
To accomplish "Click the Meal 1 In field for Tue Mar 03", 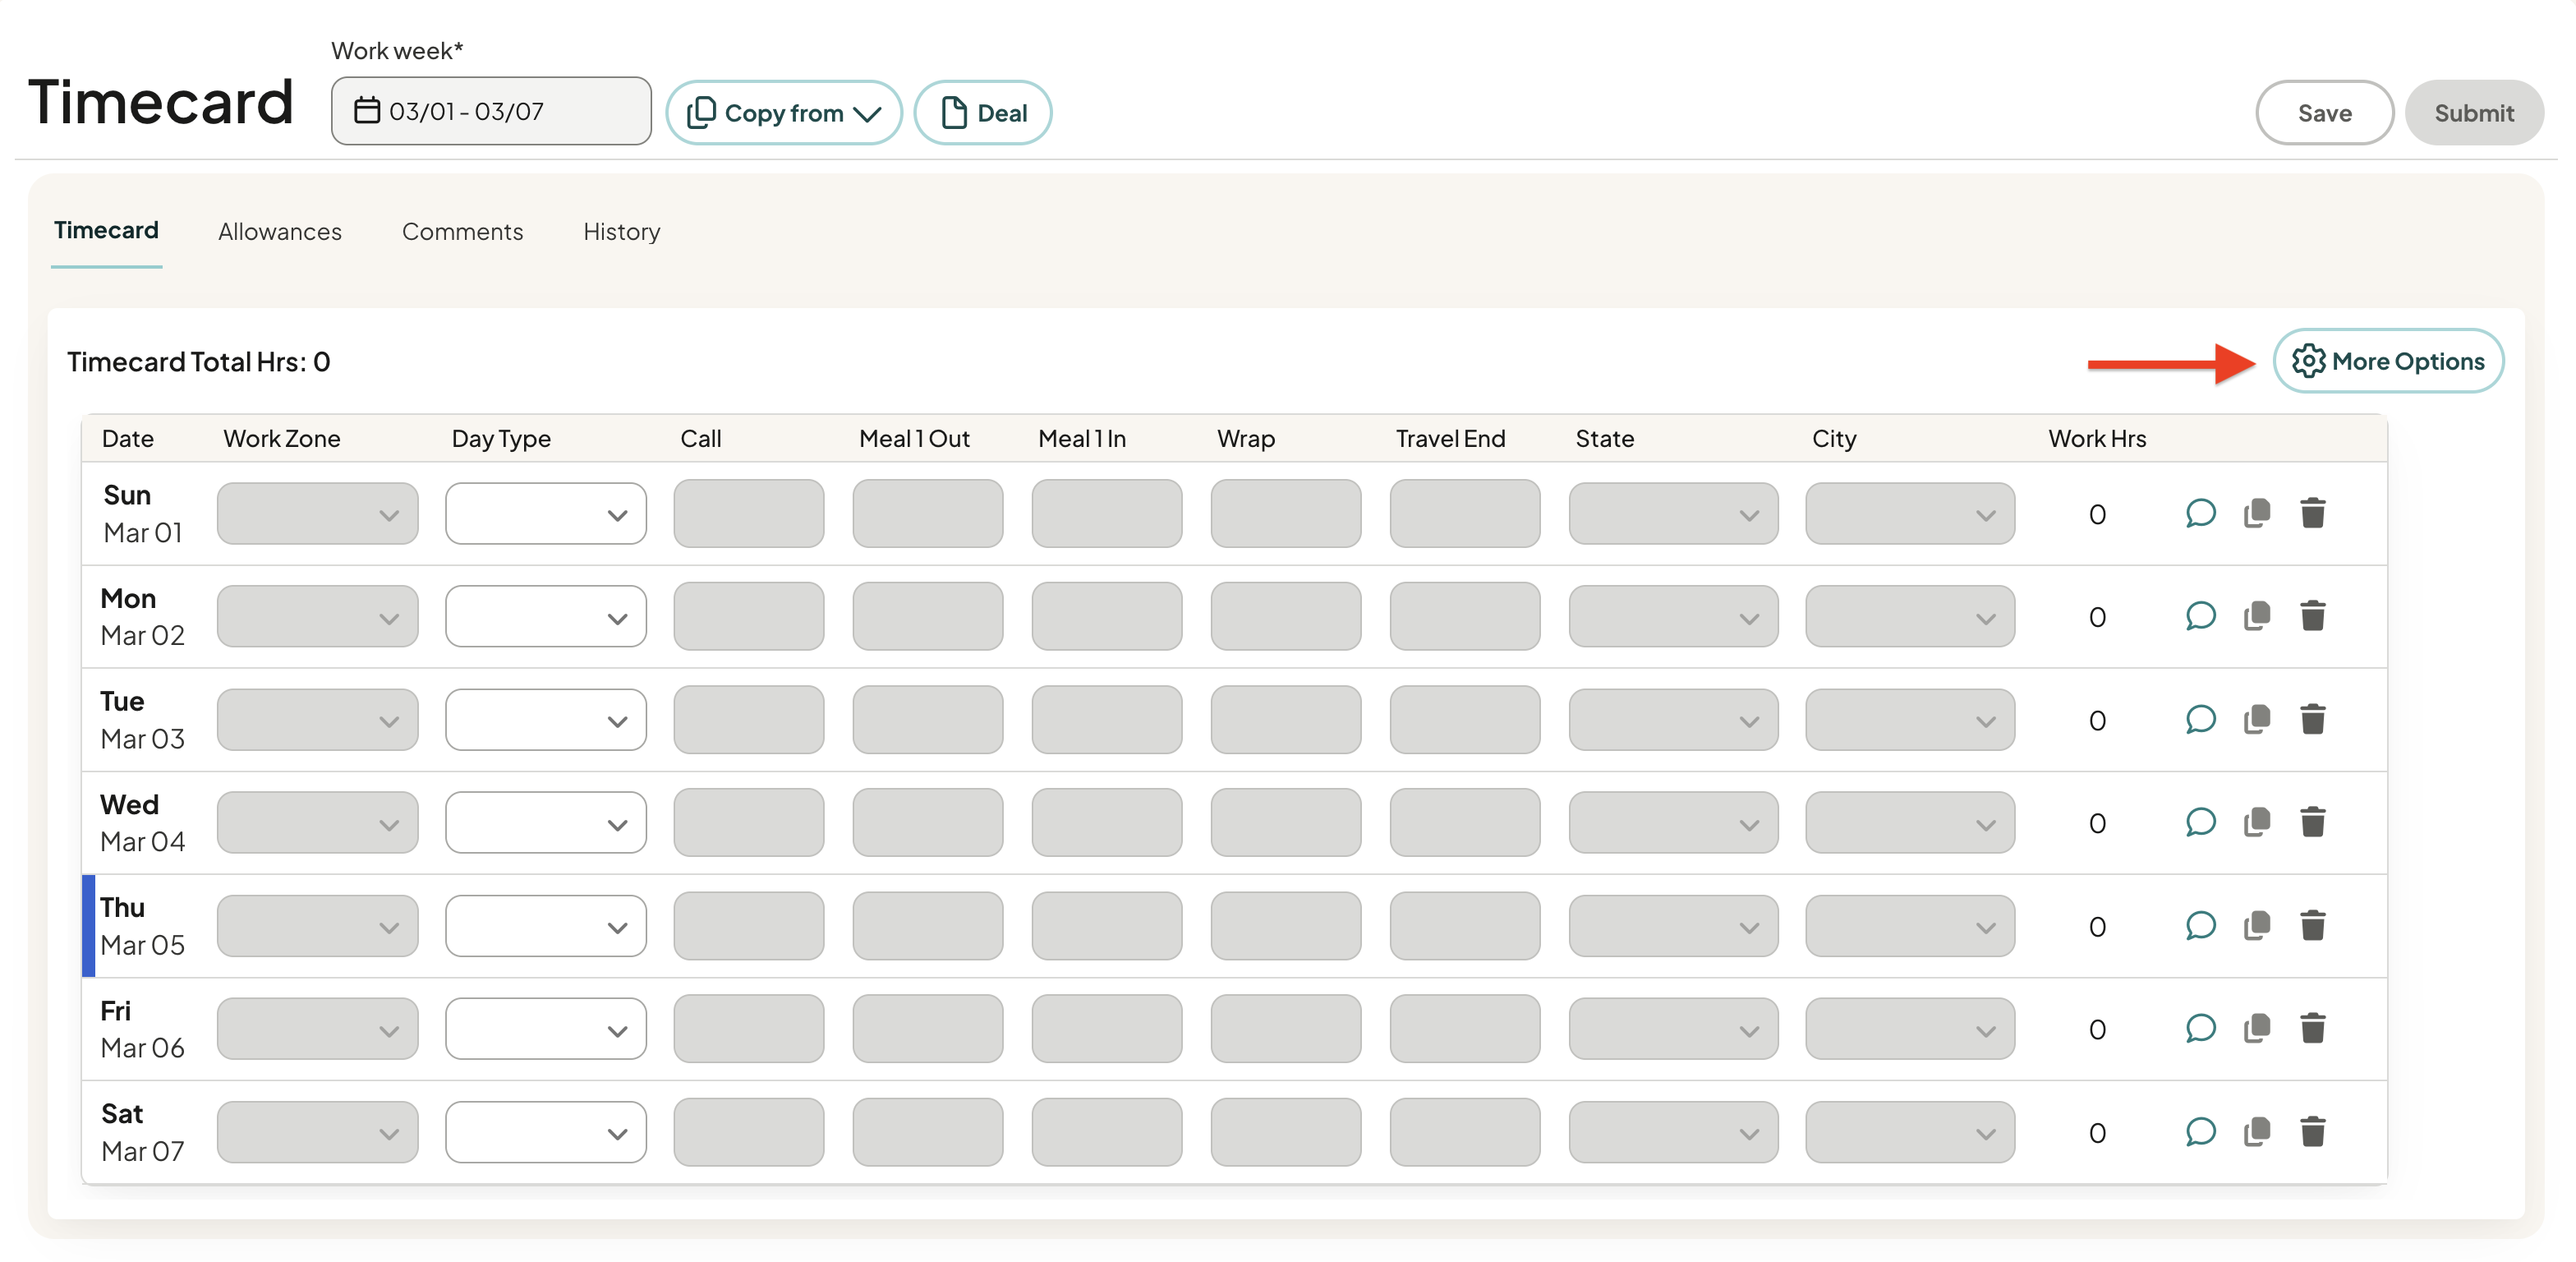I will 1107,720.
